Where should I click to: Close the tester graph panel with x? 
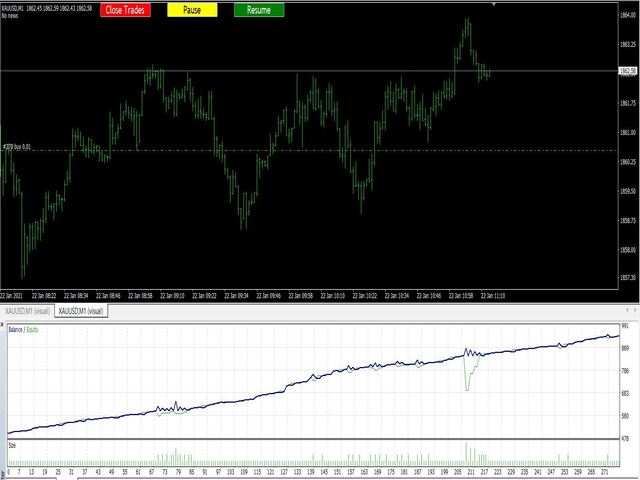[2, 324]
